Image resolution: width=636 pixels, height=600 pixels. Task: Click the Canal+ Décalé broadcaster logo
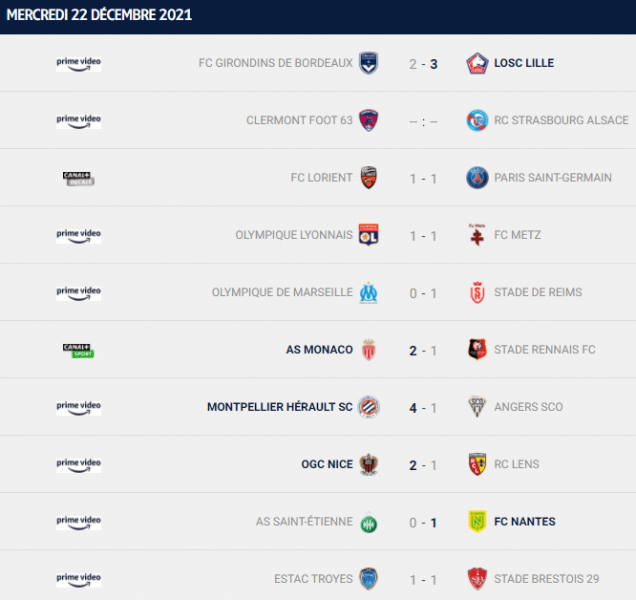pyautogui.click(x=78, y=178)
